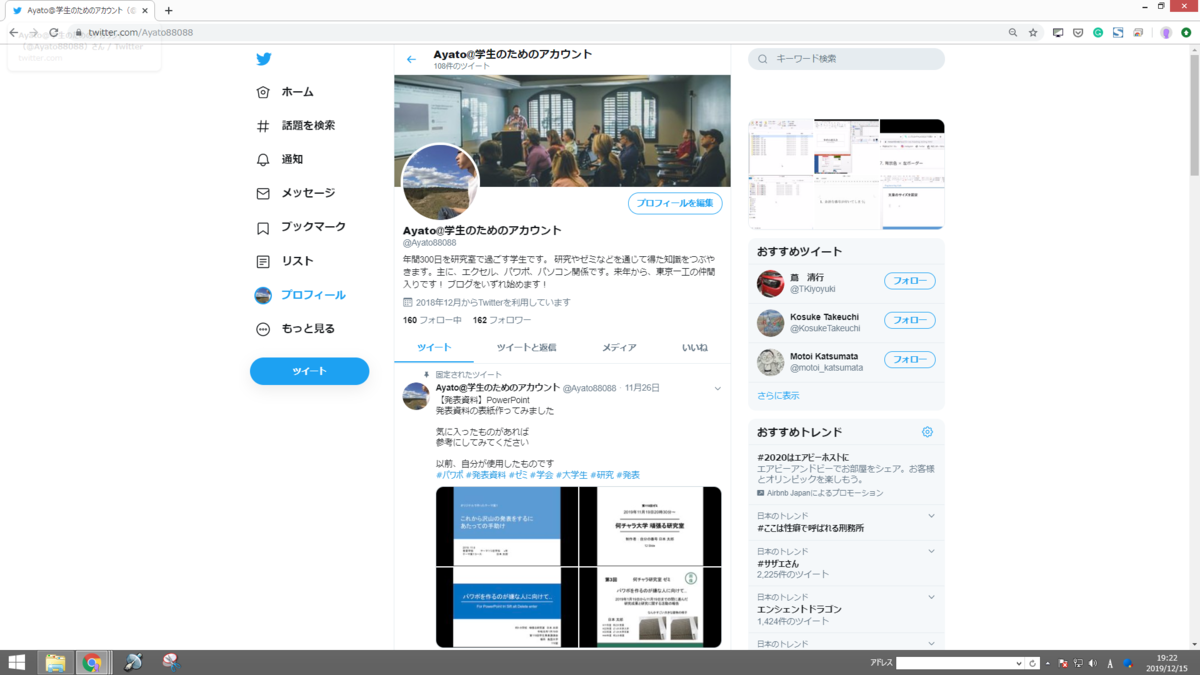1200x675 pixels.
Task: Open ブックマーク with the bookmark icon
Action: (262, 227)
